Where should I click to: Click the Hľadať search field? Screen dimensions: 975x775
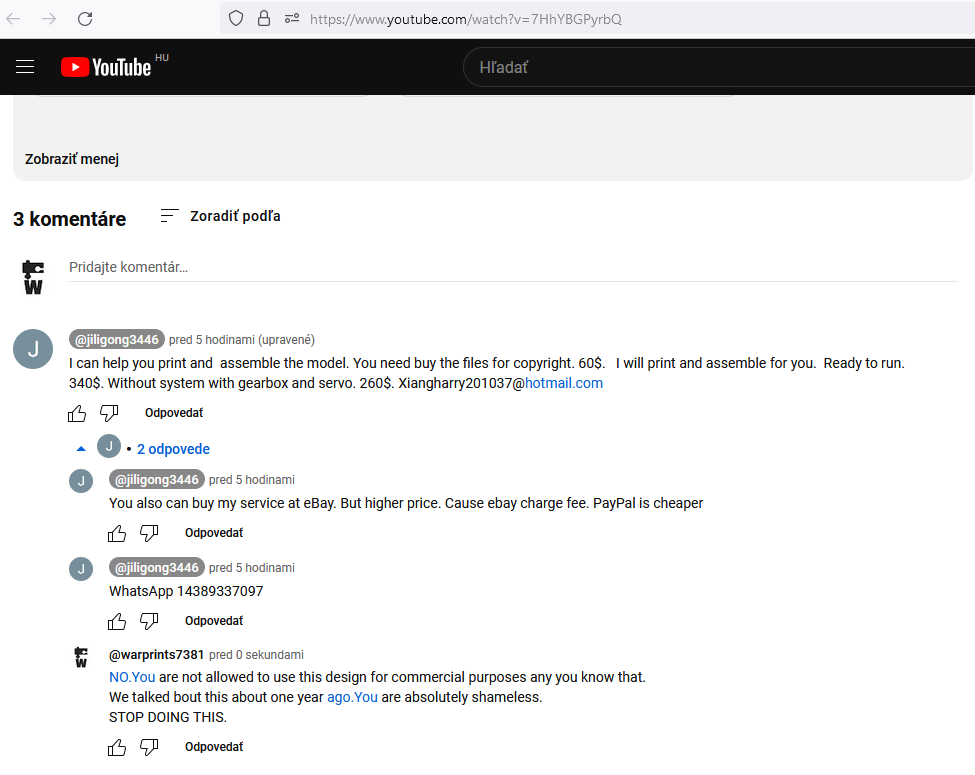[x=700, y=67]
